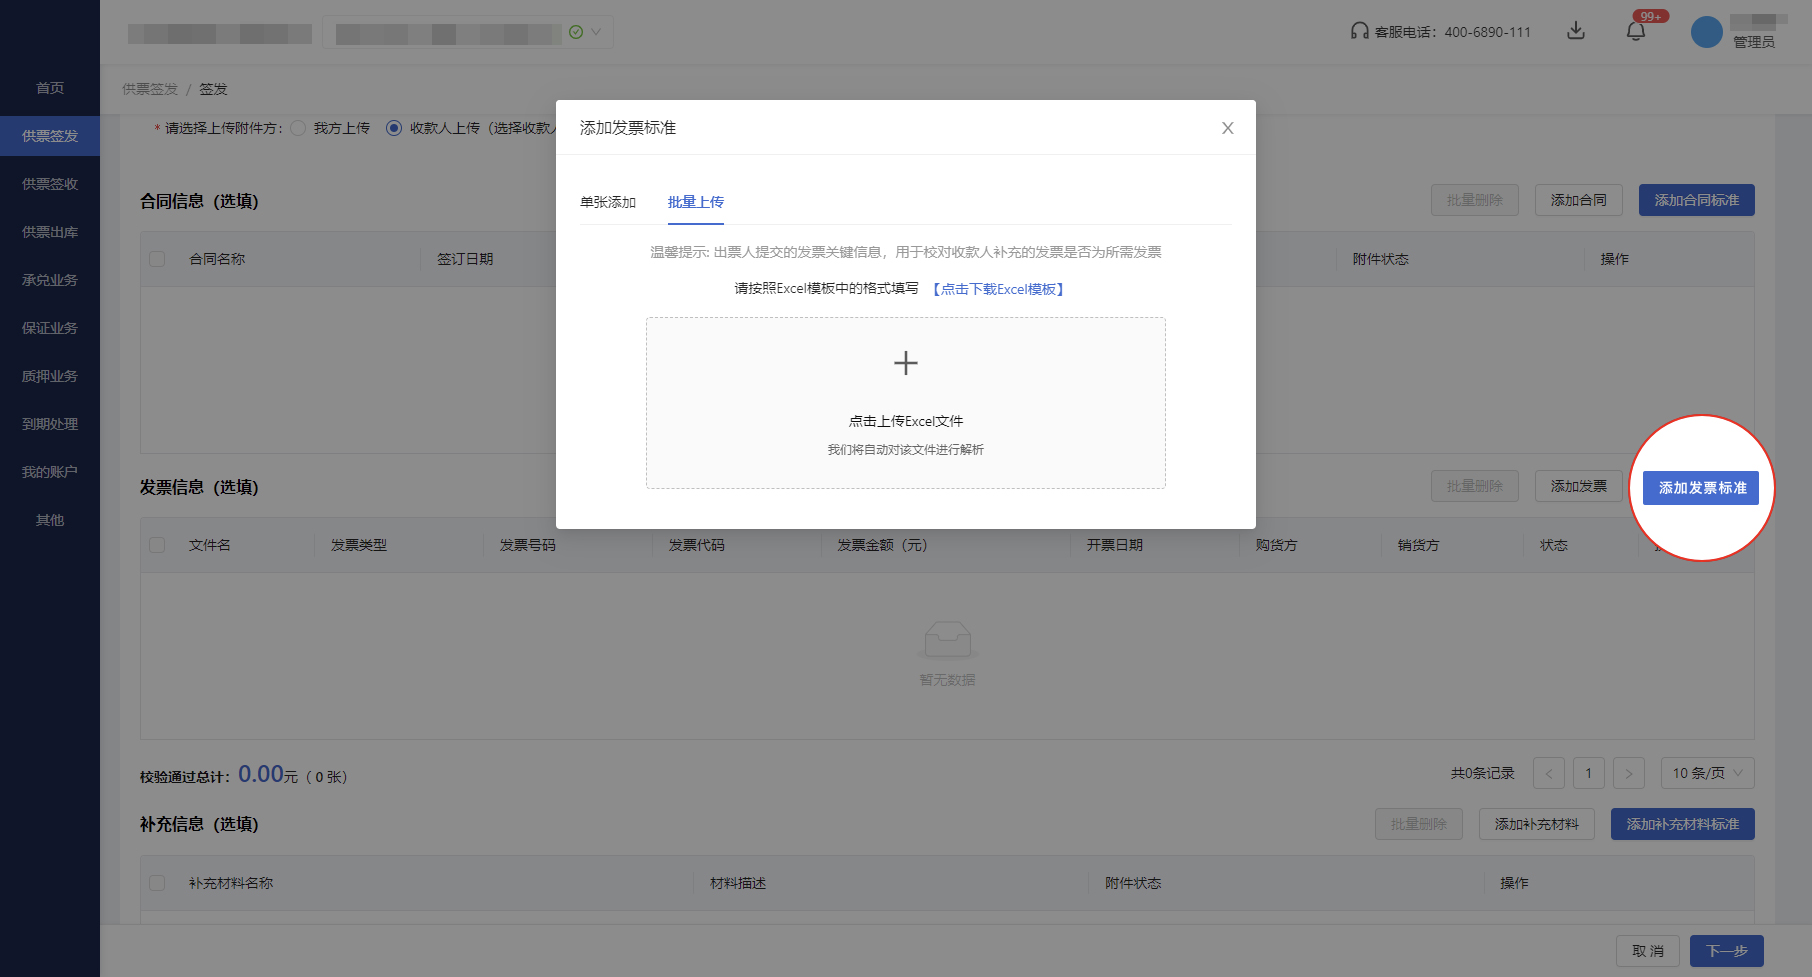This screenshot has height=977, width=1812.
Task: Close the 添加发票标准 dialog
Action: [x=1228, y=128]
